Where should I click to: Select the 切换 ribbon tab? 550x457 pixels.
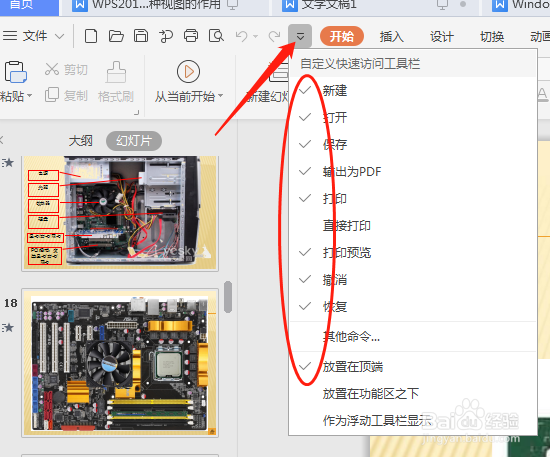coord(492,36)
